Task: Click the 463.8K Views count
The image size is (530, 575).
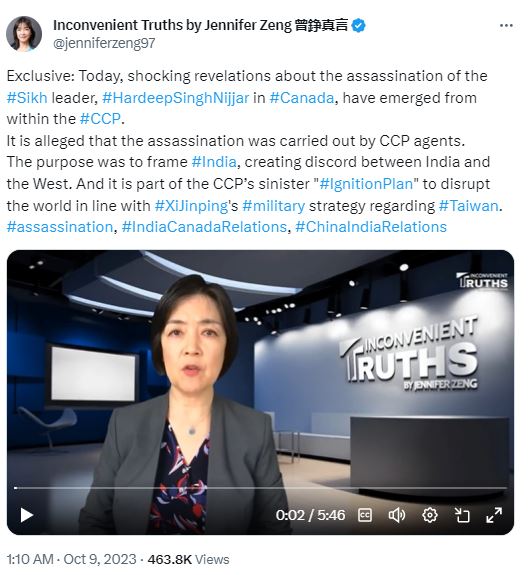Action: (x=188, y=560)
